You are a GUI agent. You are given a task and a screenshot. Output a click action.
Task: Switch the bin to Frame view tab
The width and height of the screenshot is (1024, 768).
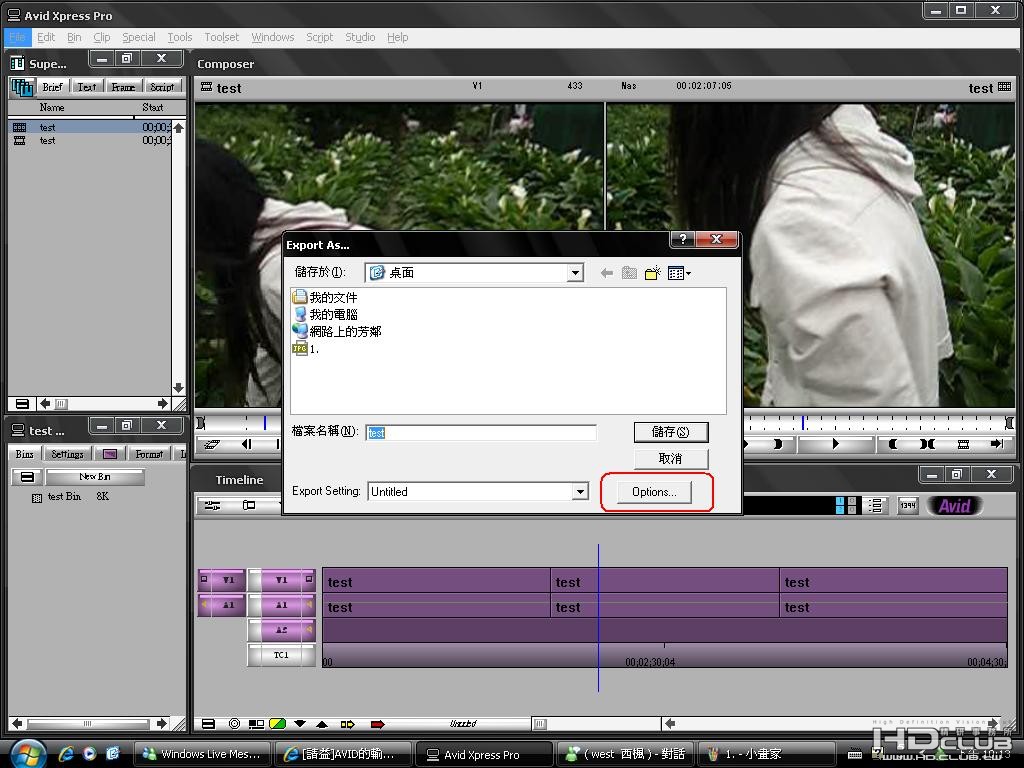(123, 87)
